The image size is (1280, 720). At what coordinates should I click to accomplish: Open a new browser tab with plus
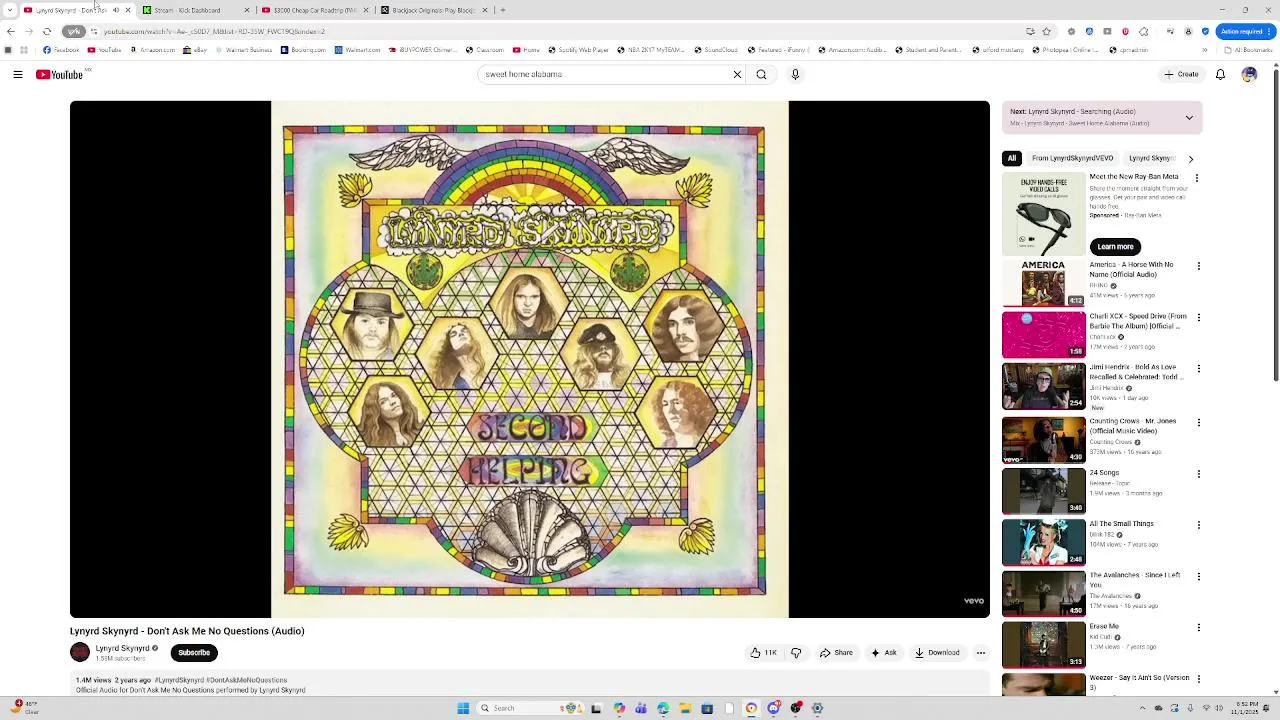click(502, 10)
